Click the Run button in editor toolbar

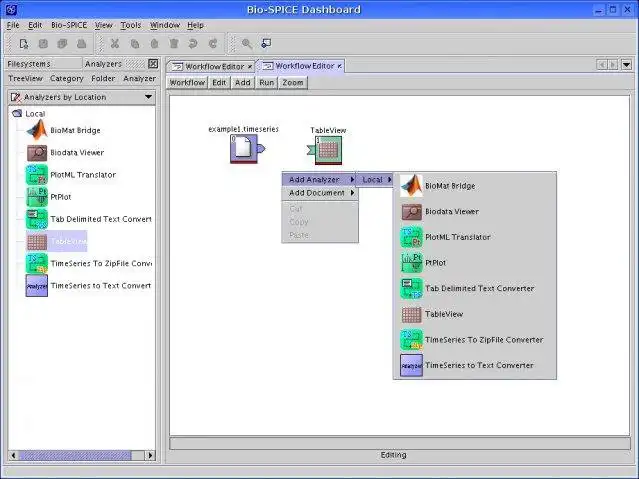pos(267,83)
